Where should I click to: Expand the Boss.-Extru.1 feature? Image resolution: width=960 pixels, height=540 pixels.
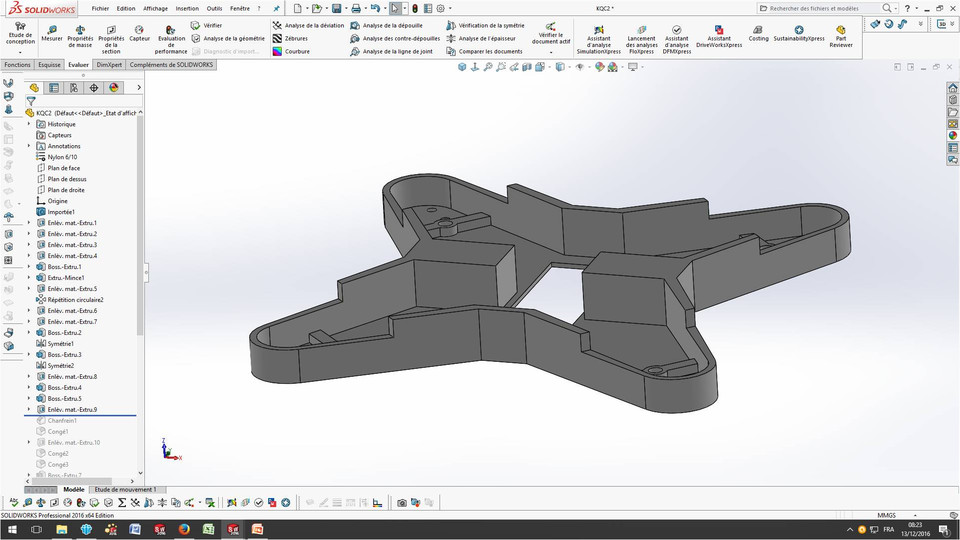point(29,267)
